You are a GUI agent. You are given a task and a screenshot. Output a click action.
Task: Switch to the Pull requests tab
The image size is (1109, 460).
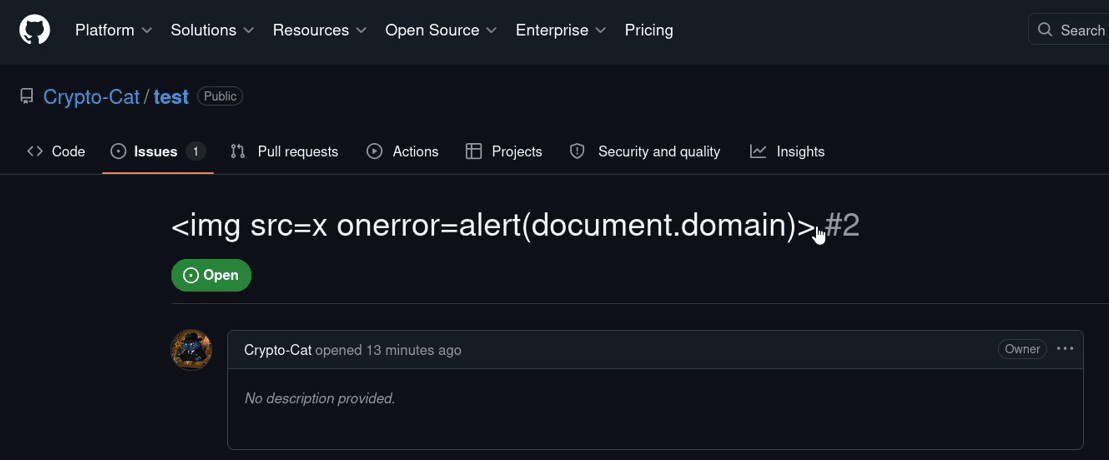[x=284, y=151]
